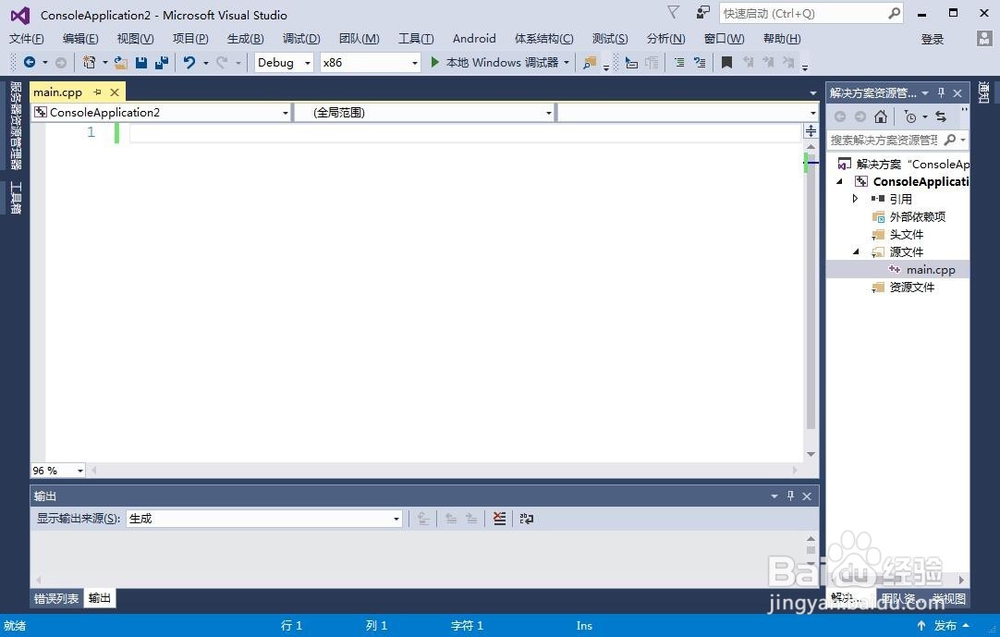Click the Feedback icon near Quick Launch
The image size is (1000, 637).
pos(703,13)
